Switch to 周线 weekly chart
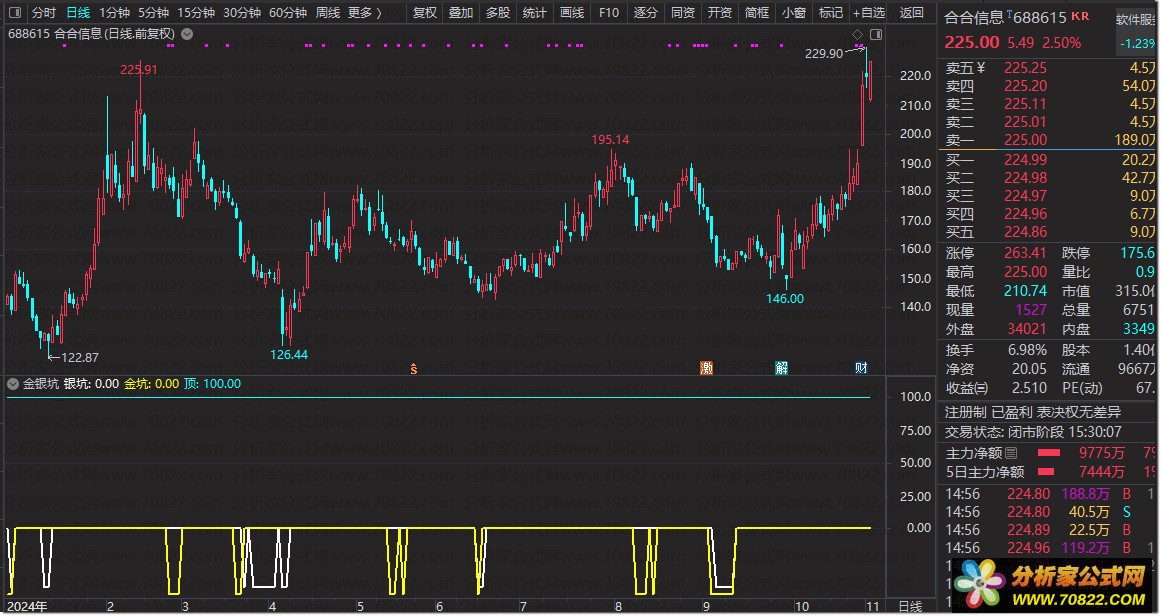This screenshot has height=616, width=1162. tap(328, 13)
